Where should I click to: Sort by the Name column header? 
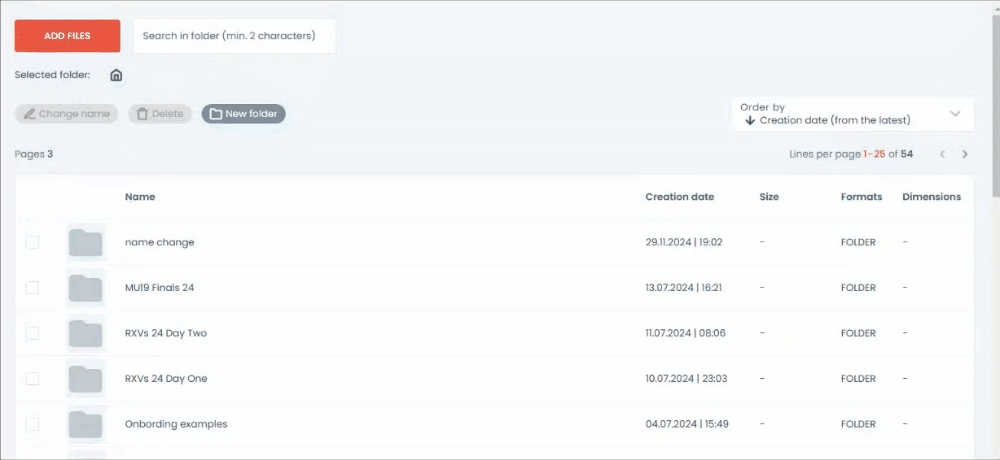pyautogui.click(x=140, y=197)
